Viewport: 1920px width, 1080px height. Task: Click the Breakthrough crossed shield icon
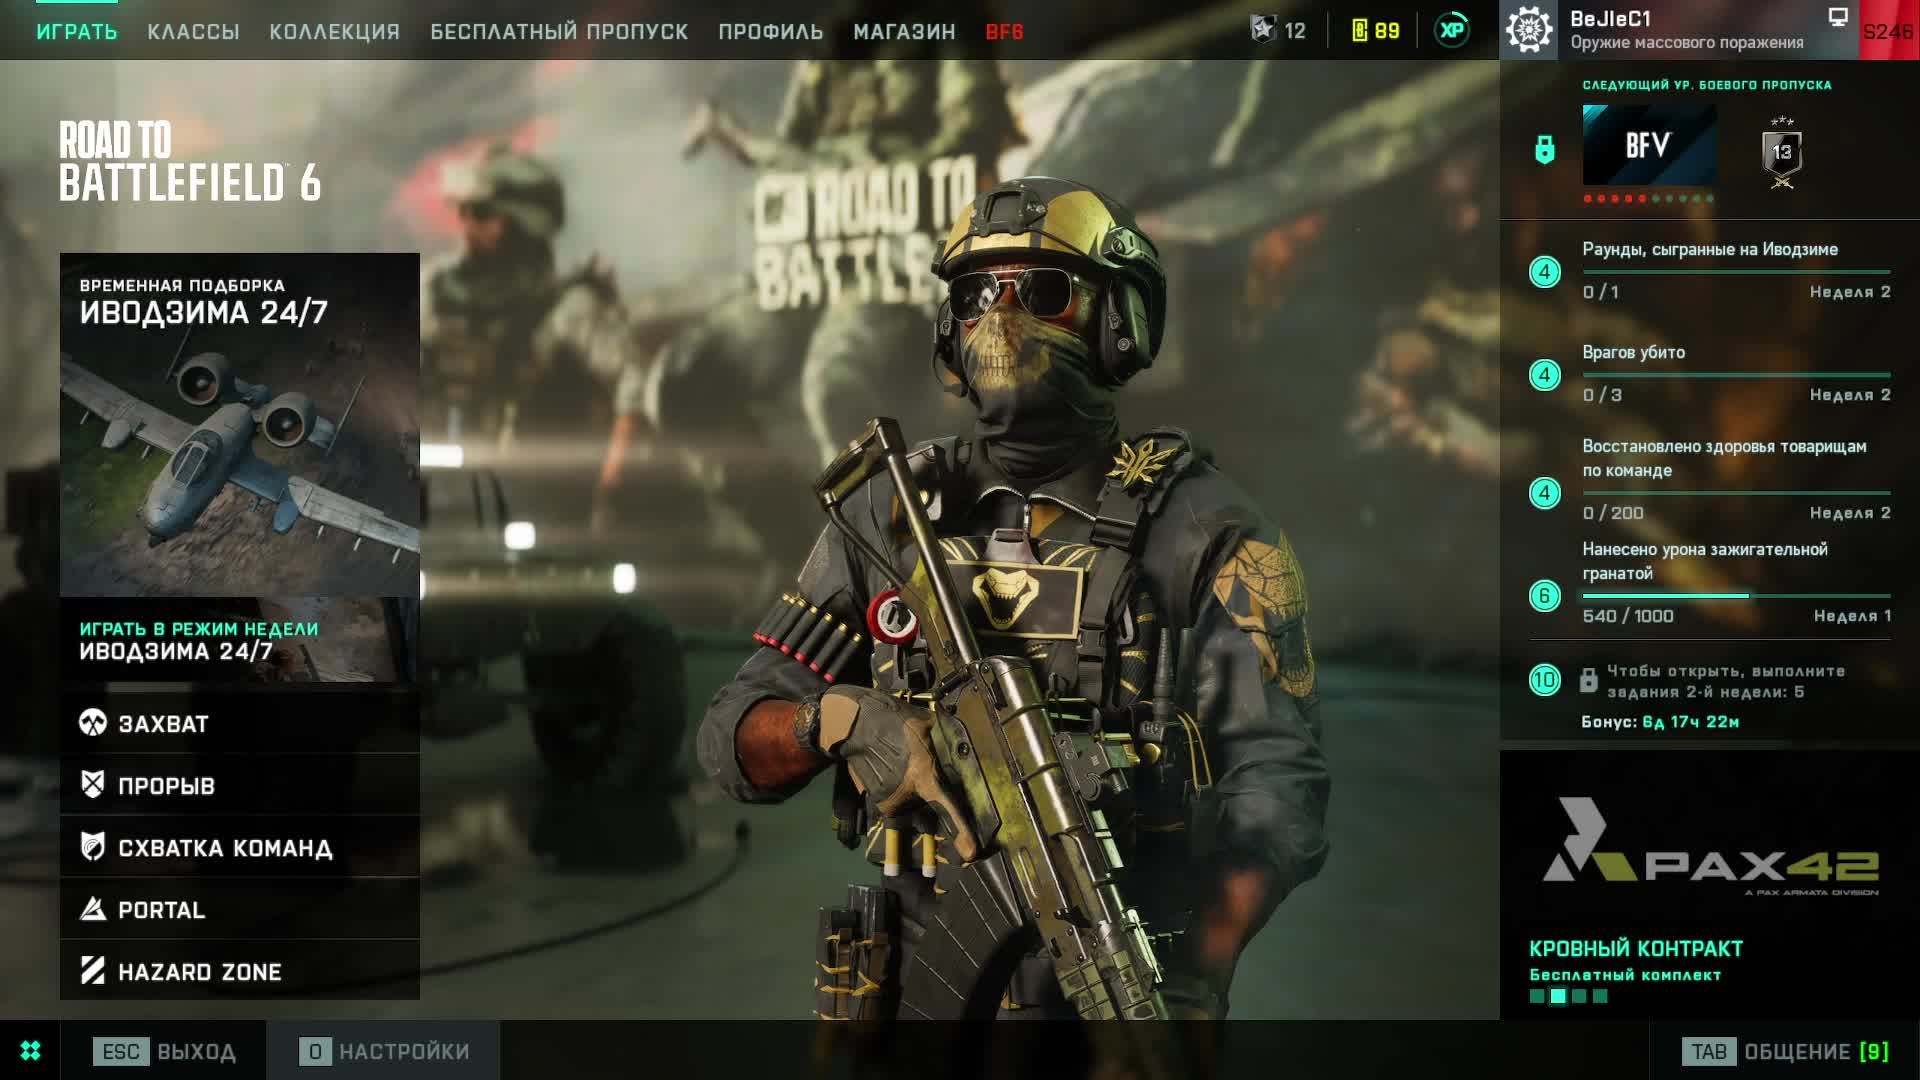point(93,785)
